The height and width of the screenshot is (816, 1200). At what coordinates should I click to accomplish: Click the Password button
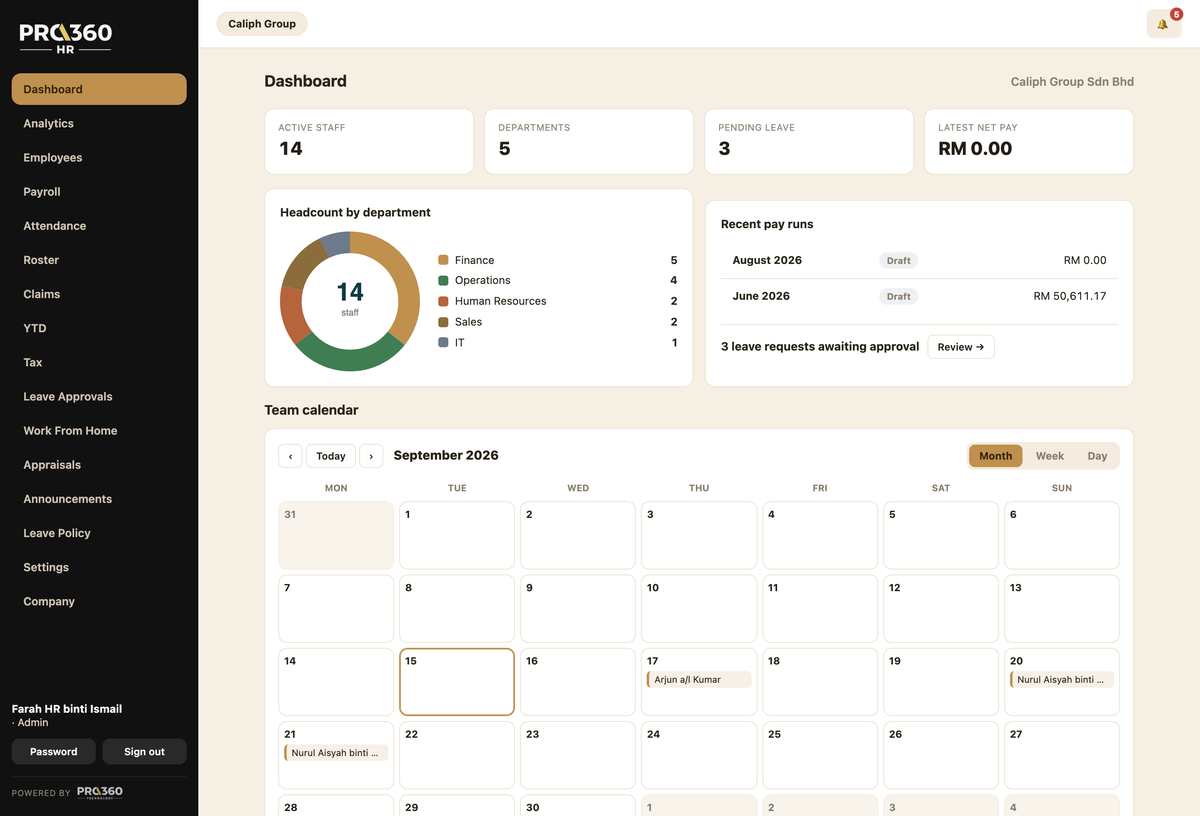pyautogui.click(x=54, y=752)
